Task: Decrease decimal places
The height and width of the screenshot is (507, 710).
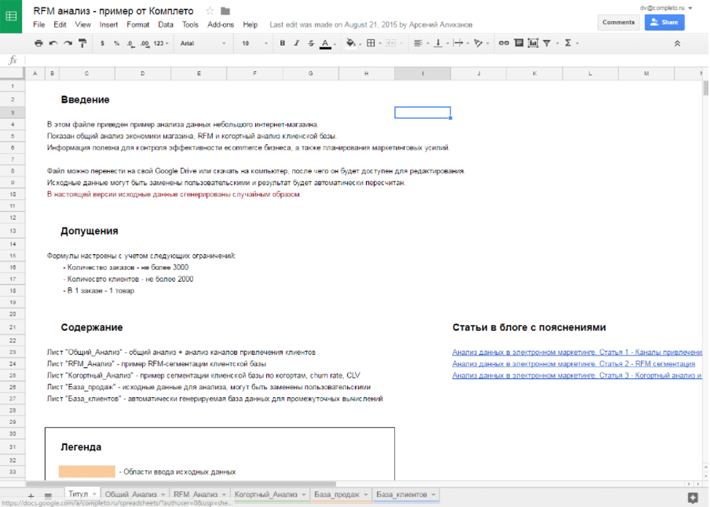Action: coord(130,43)
